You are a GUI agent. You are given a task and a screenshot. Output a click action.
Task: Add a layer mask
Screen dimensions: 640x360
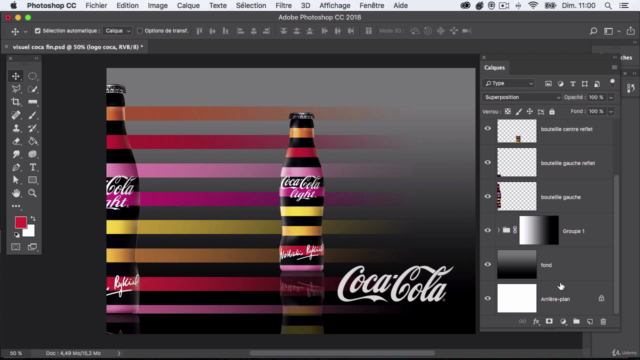tap(549, 322)
